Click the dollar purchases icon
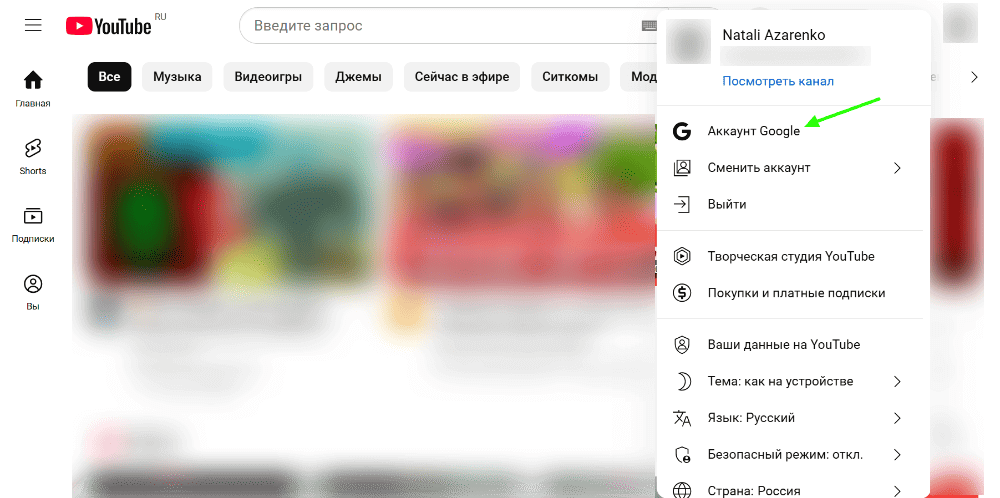This screenshot has width=1000, height=498. click(682, 293)
